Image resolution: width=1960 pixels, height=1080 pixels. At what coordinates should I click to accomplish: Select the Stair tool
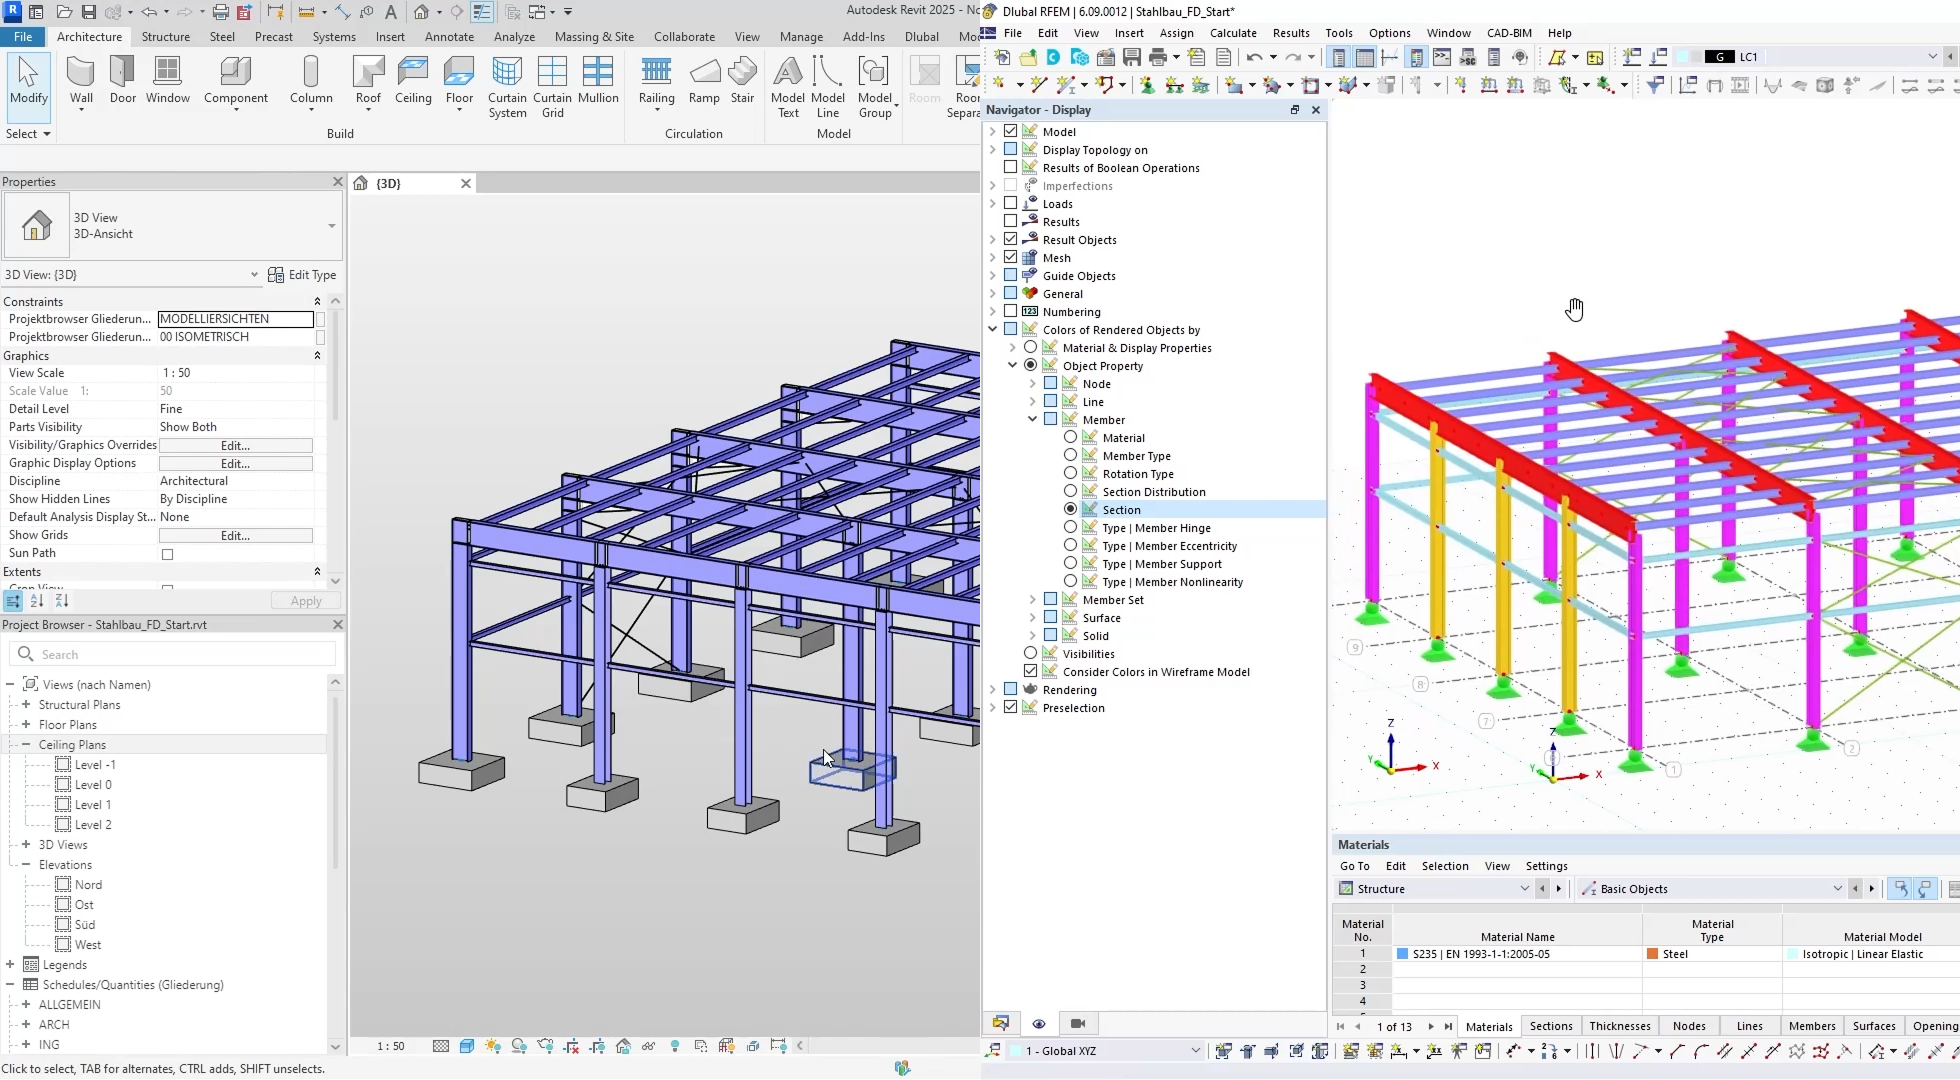click(x=742, y=80)
